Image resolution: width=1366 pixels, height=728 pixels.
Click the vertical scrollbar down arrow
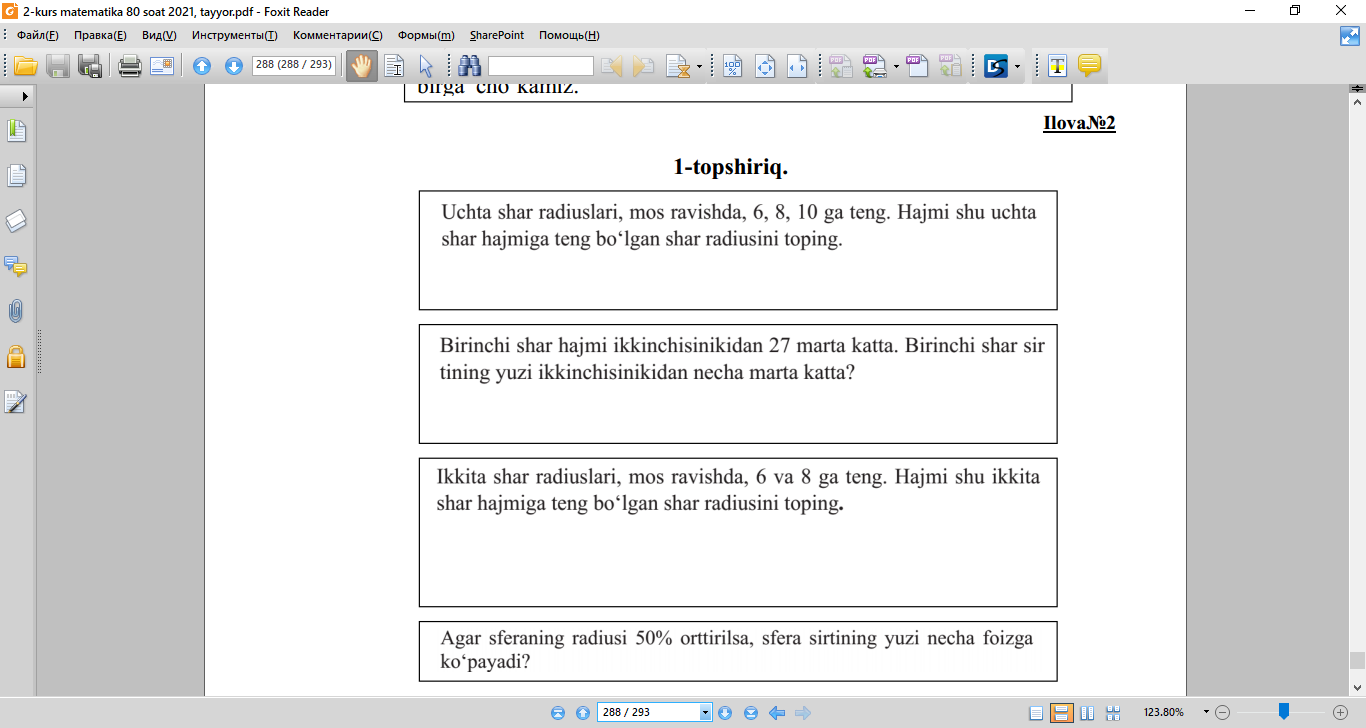tap(1357, 687)
